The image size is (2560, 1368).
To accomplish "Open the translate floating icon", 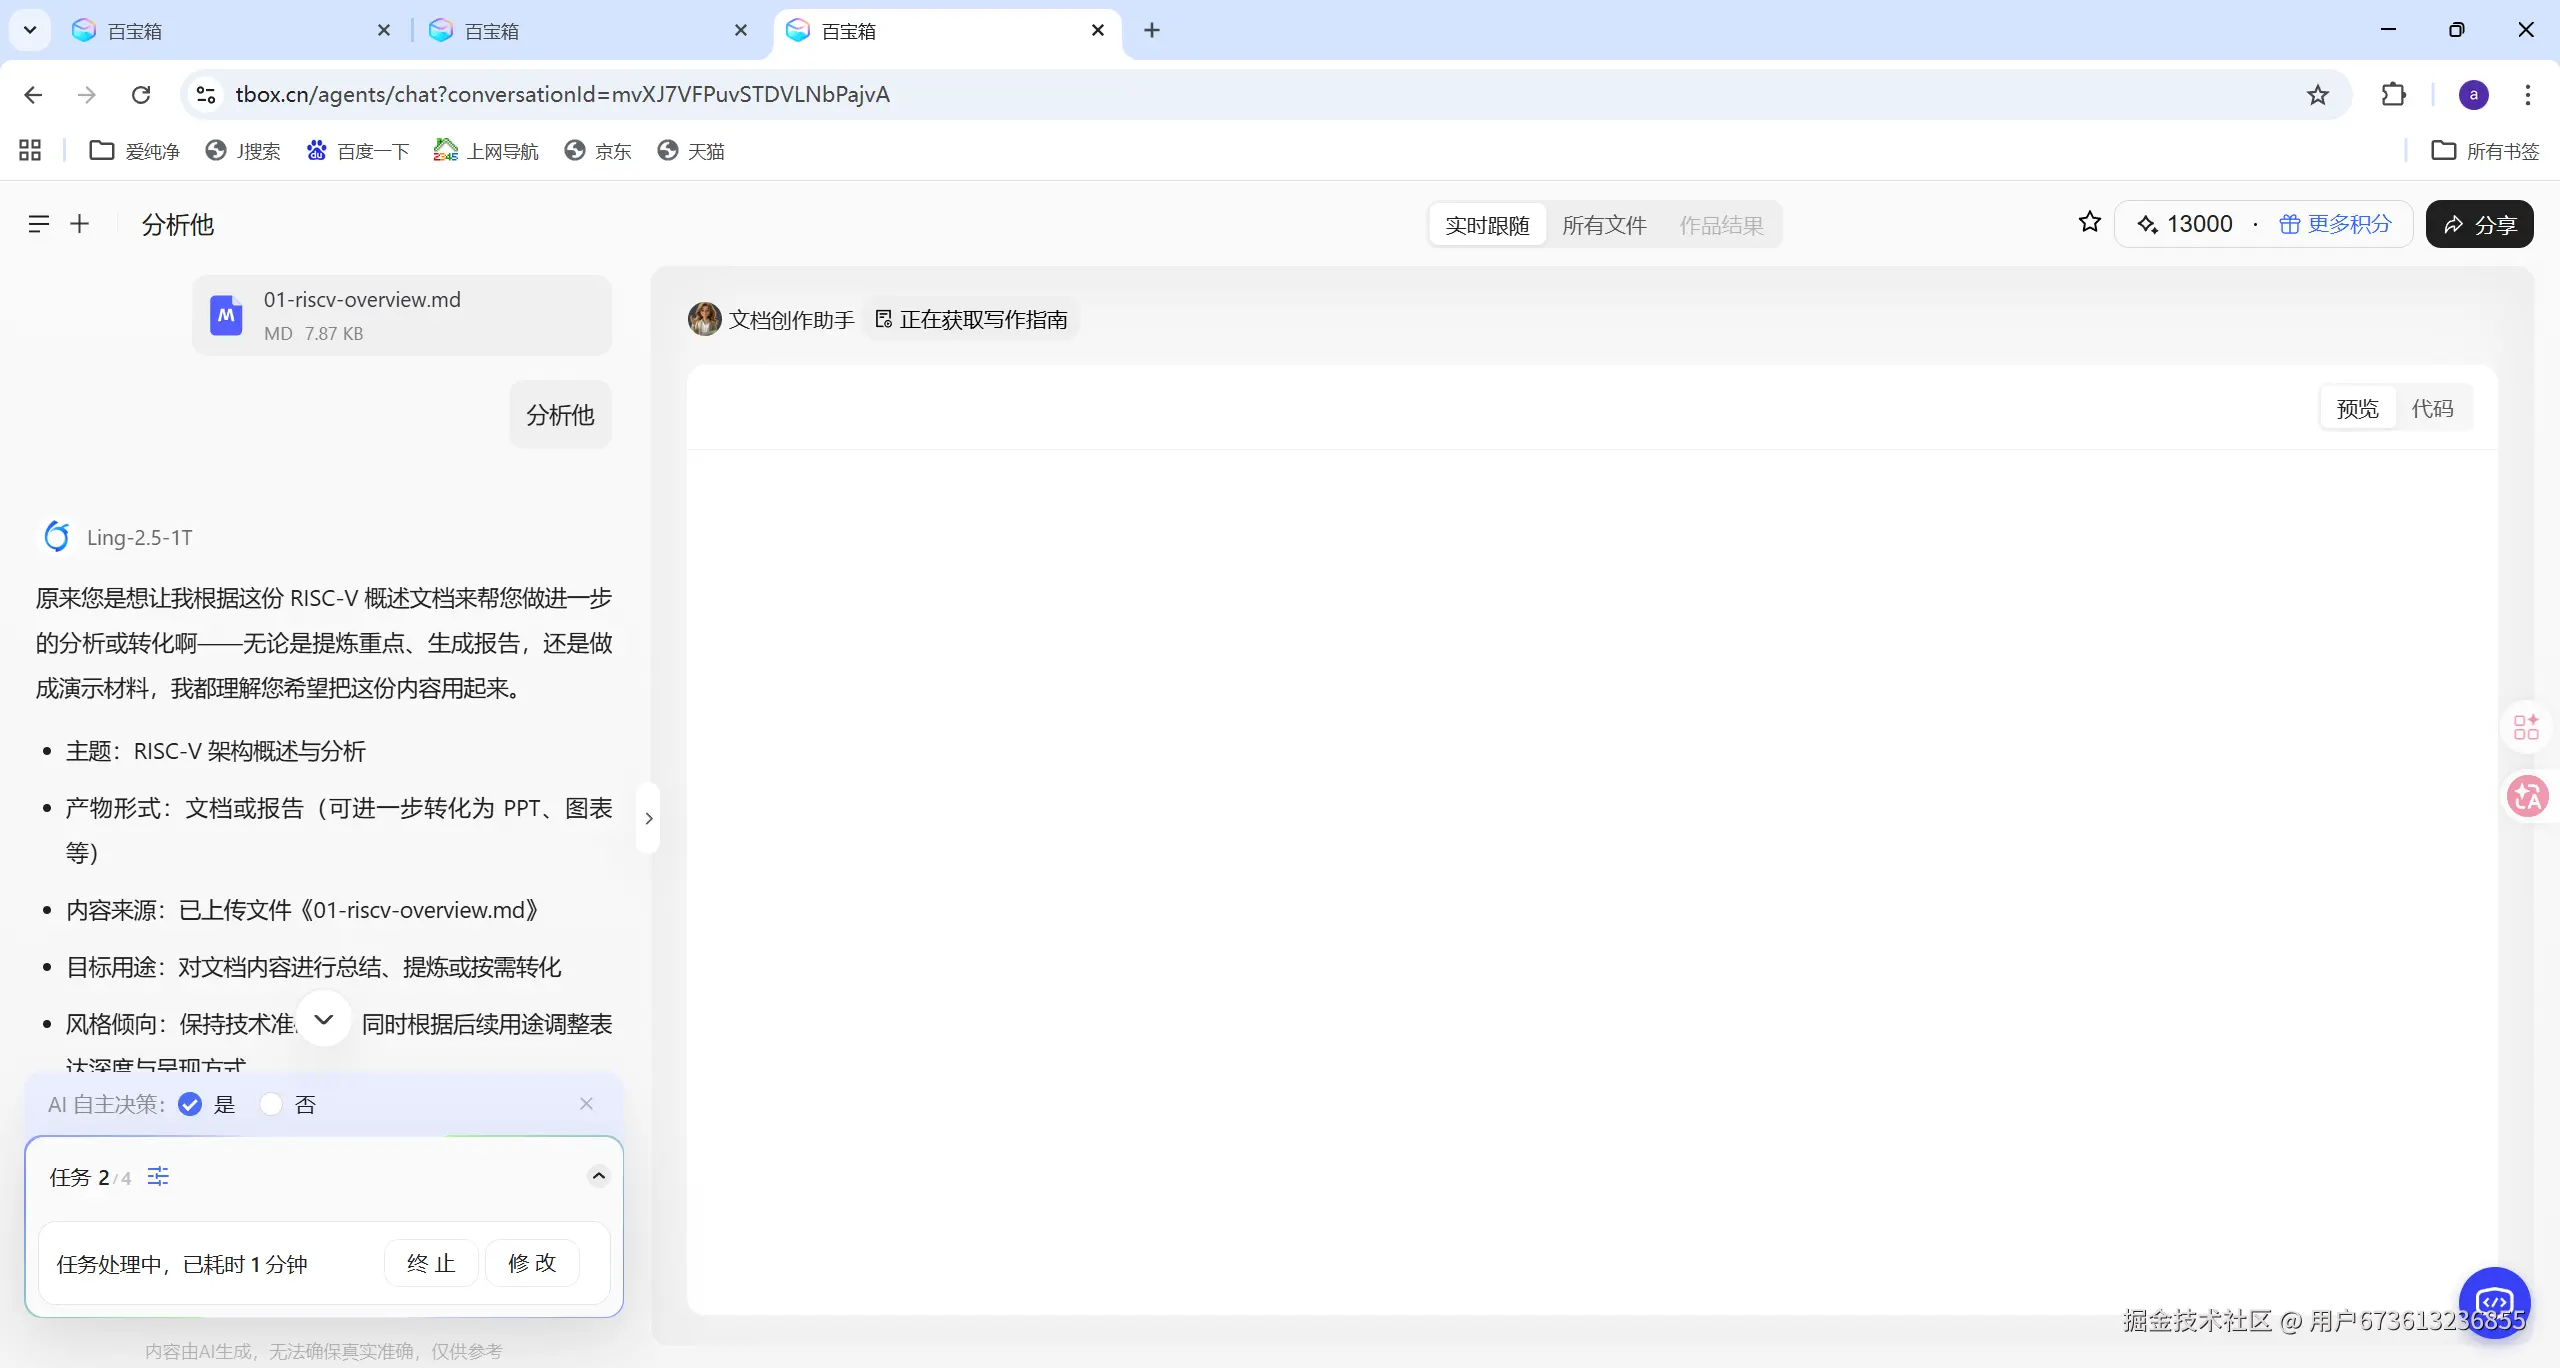I will pos(2527,797).
